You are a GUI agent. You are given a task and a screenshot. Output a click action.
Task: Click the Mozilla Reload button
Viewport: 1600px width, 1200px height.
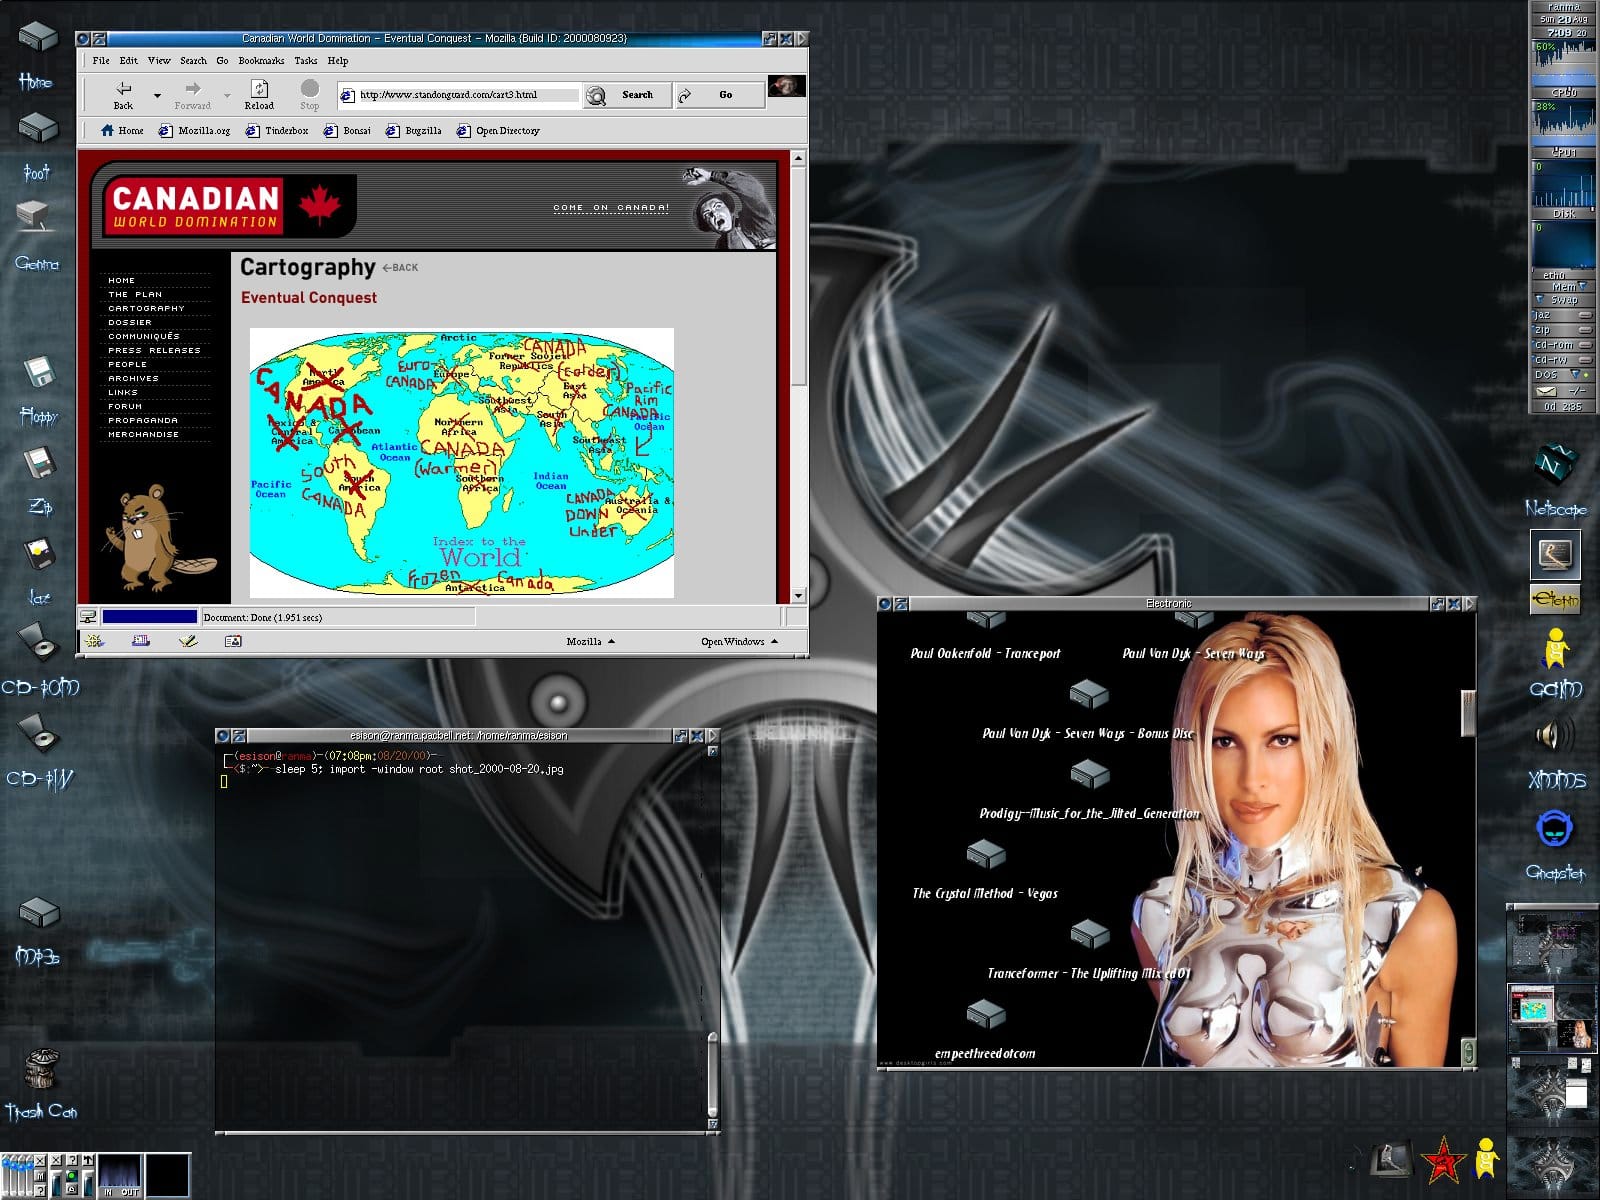point(259,95)
